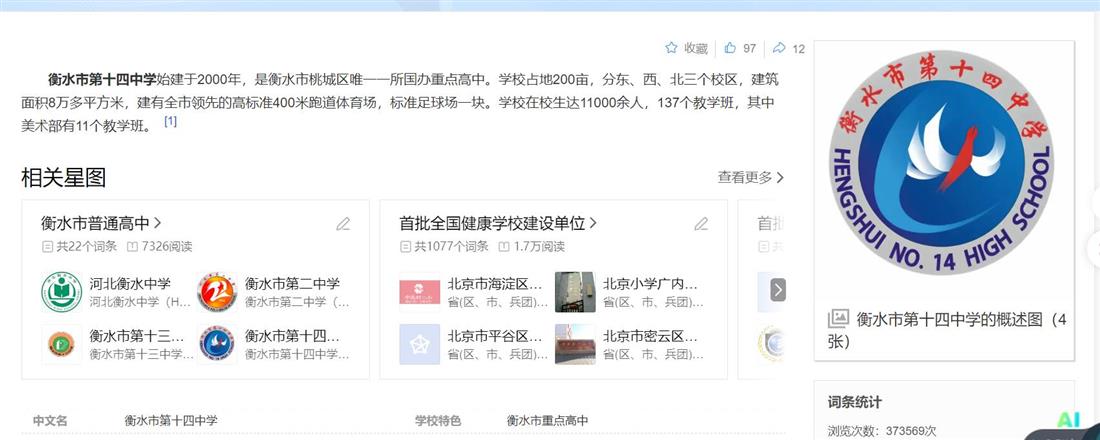
Task: Open the 衡水市普通高中 star map heading
Action: 101,223
